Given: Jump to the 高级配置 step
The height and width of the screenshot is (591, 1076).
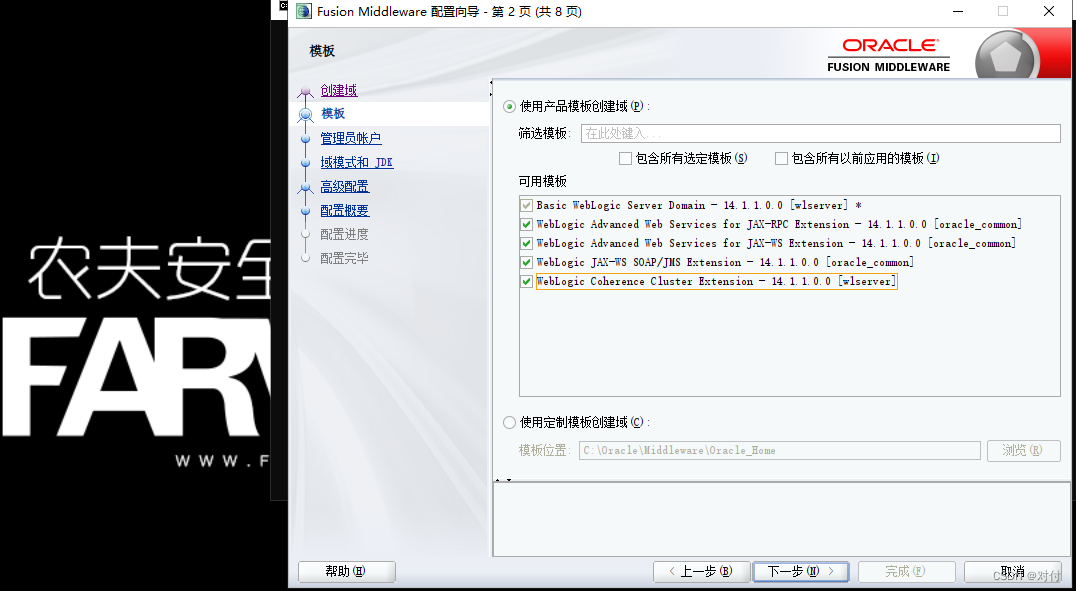Looking at the screenshot, I should pyautogui.click(x=344, y=186).
